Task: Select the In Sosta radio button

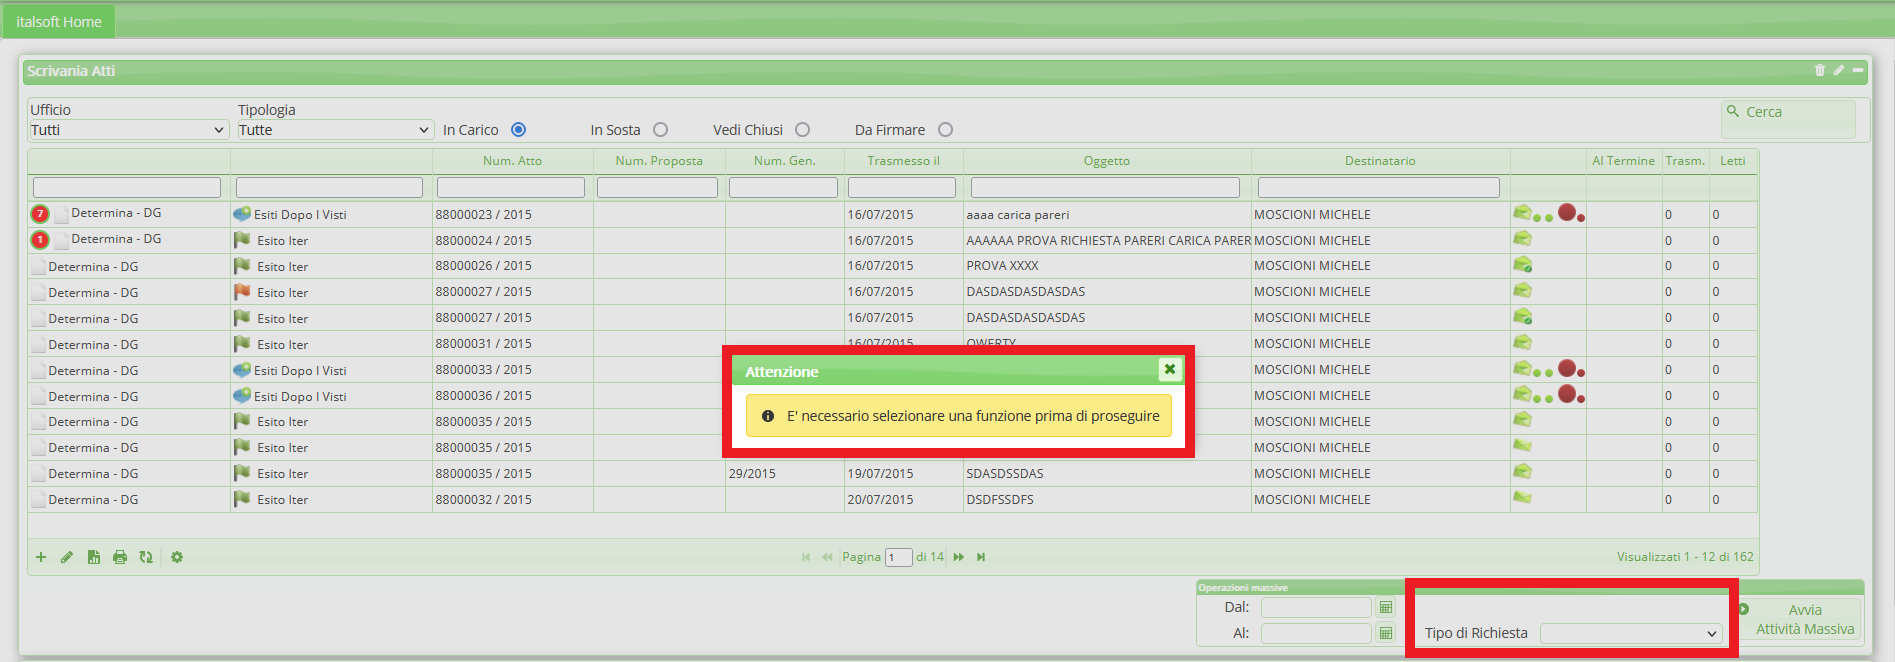Action: click(x=660, y=130)
